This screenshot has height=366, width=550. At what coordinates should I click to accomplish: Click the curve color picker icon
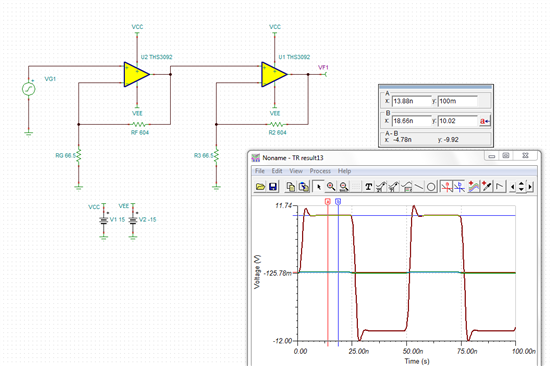[487, 187]
